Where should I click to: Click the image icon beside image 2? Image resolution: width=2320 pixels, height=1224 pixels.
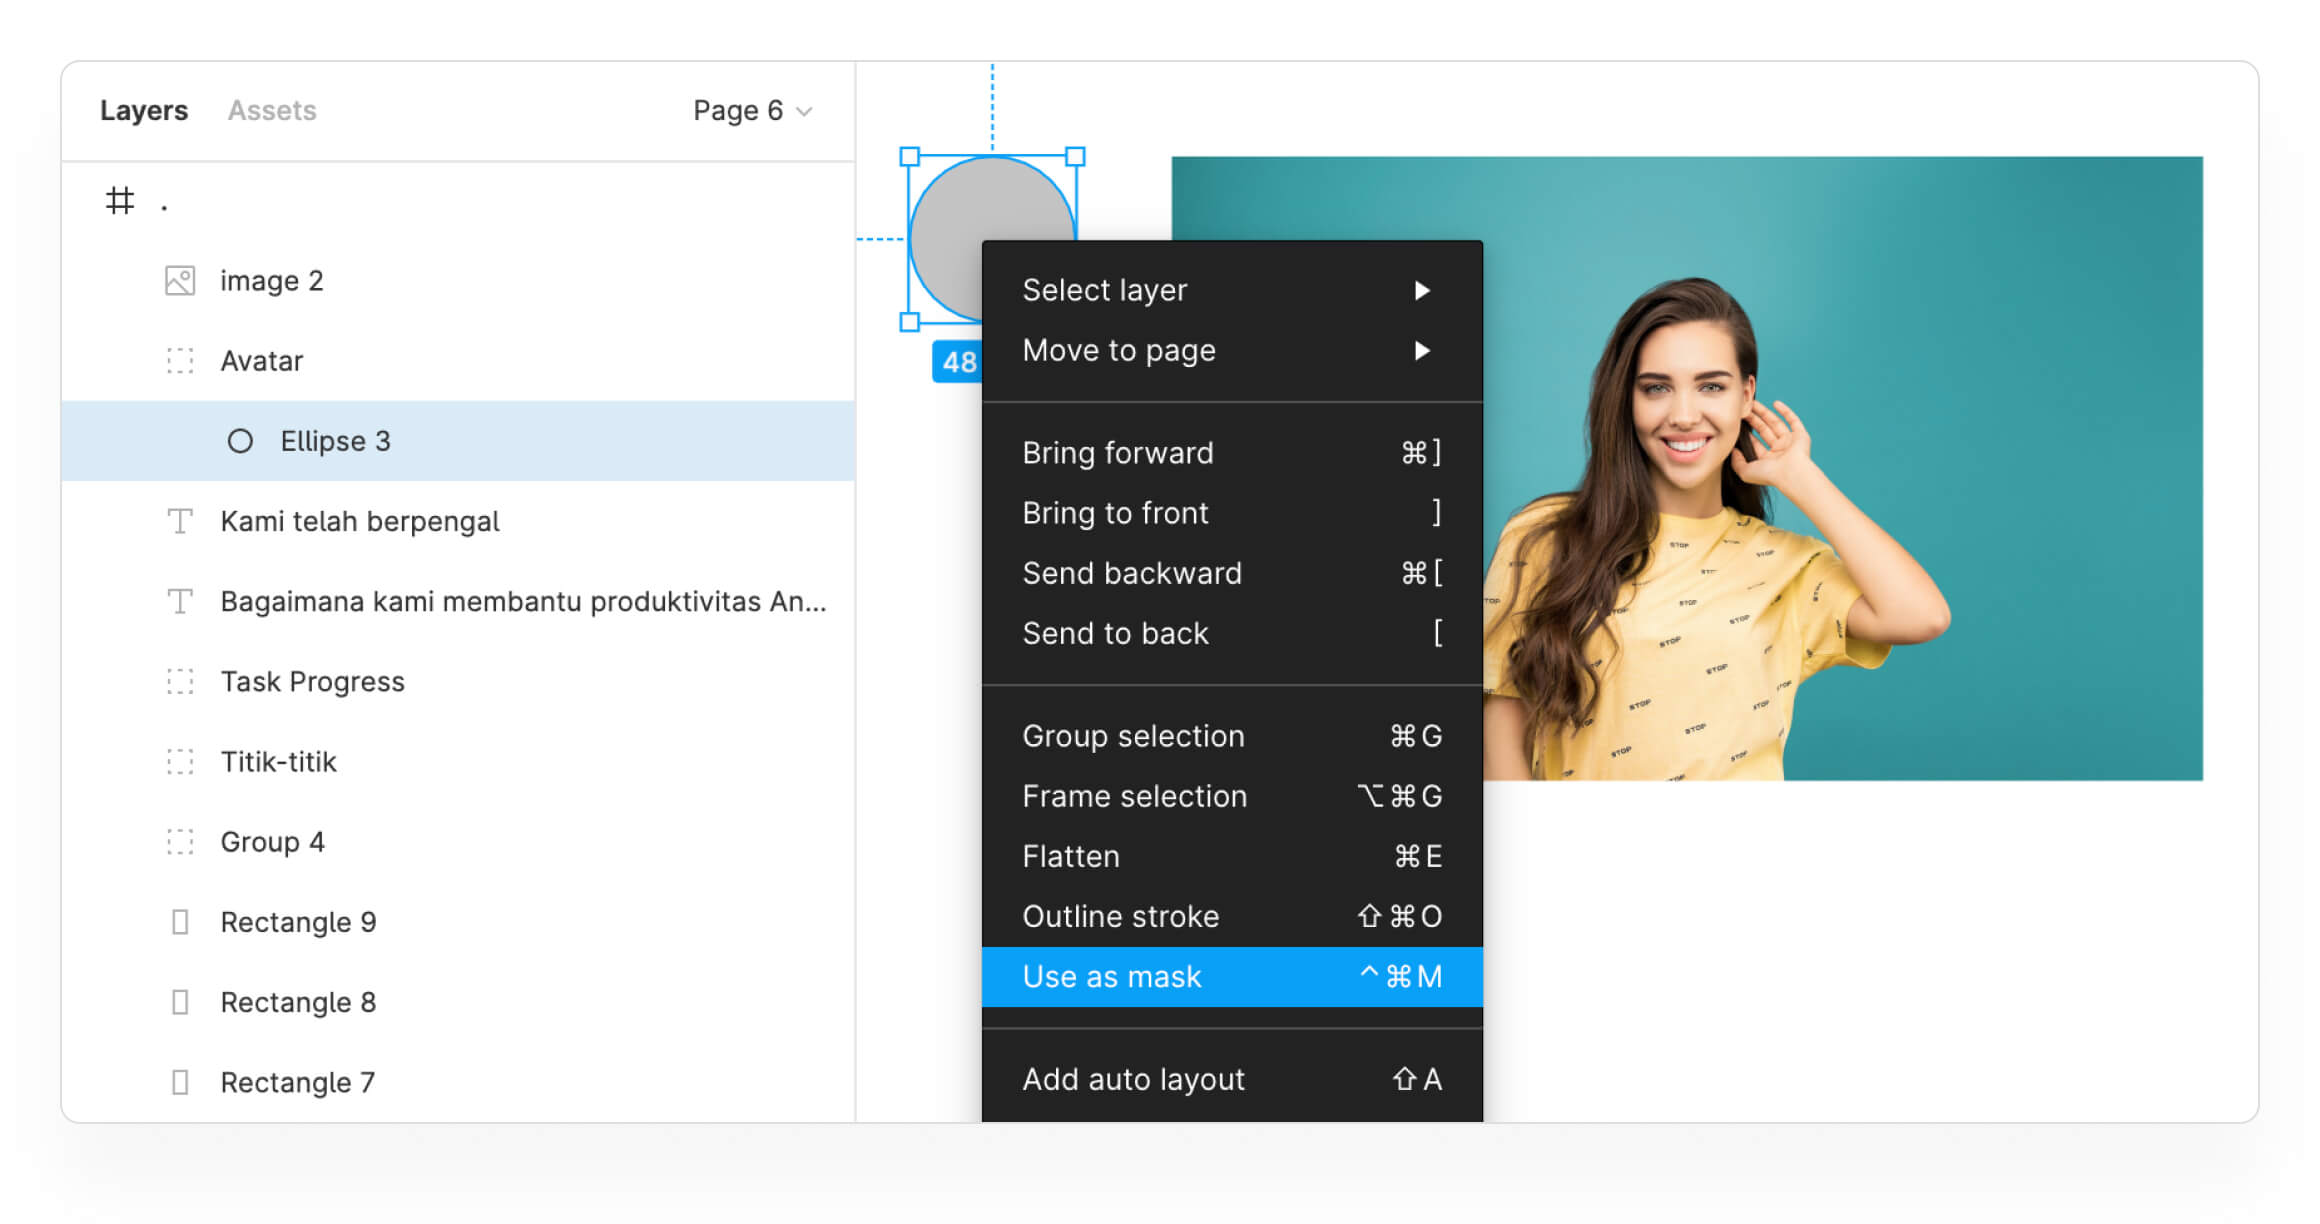[180, 281]
